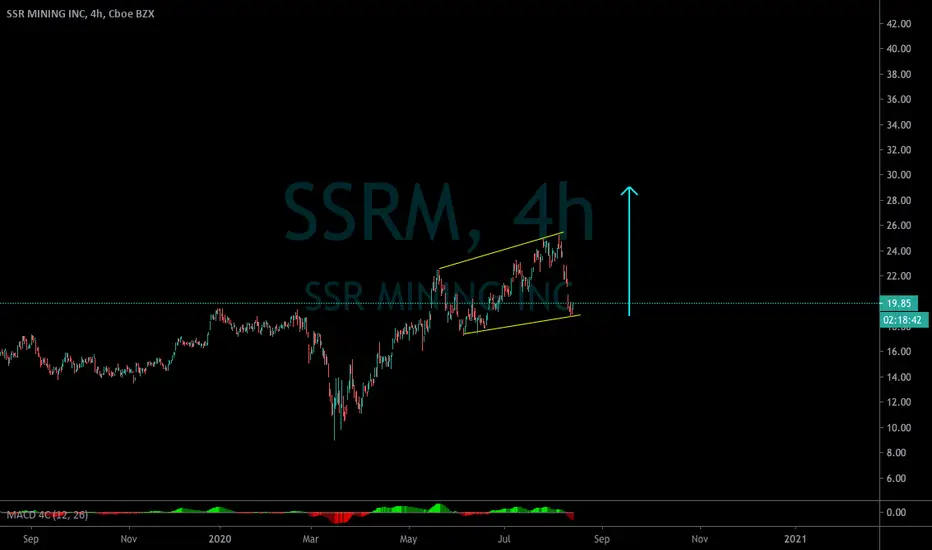Click the Sep label starting the time axis

point(31,539)
